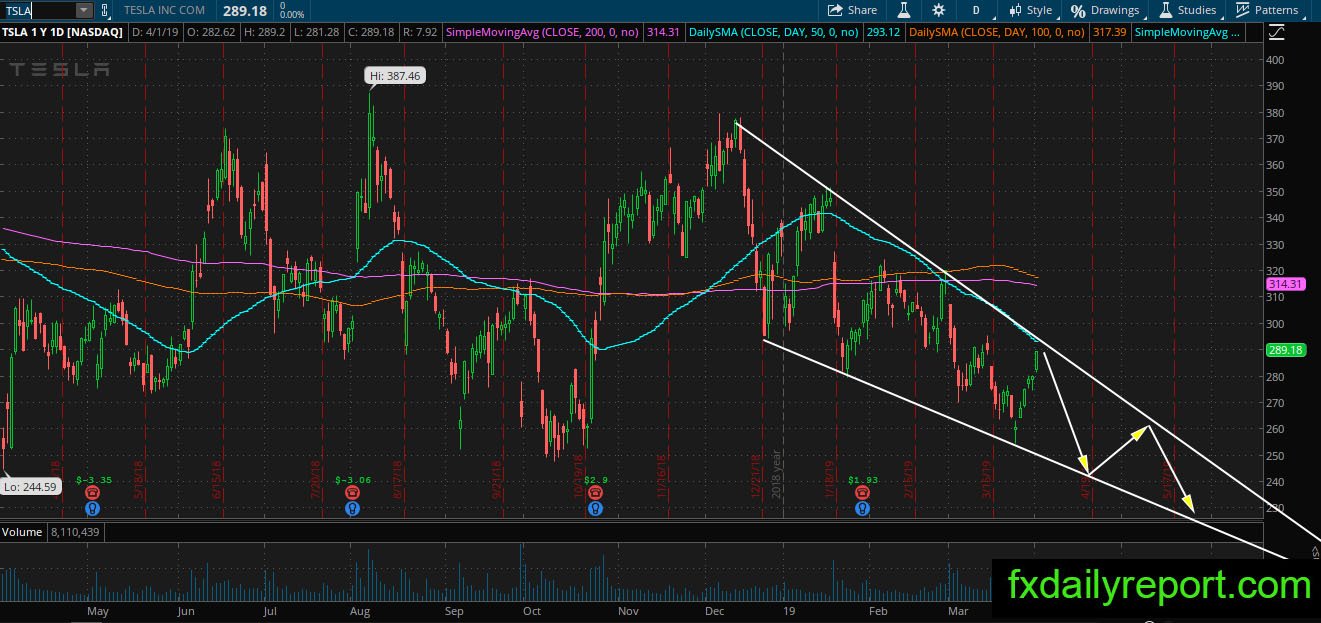Click the R: 7.92 range value
Viewport: 1321px width, 623px height.
click(x=418, y=32)
